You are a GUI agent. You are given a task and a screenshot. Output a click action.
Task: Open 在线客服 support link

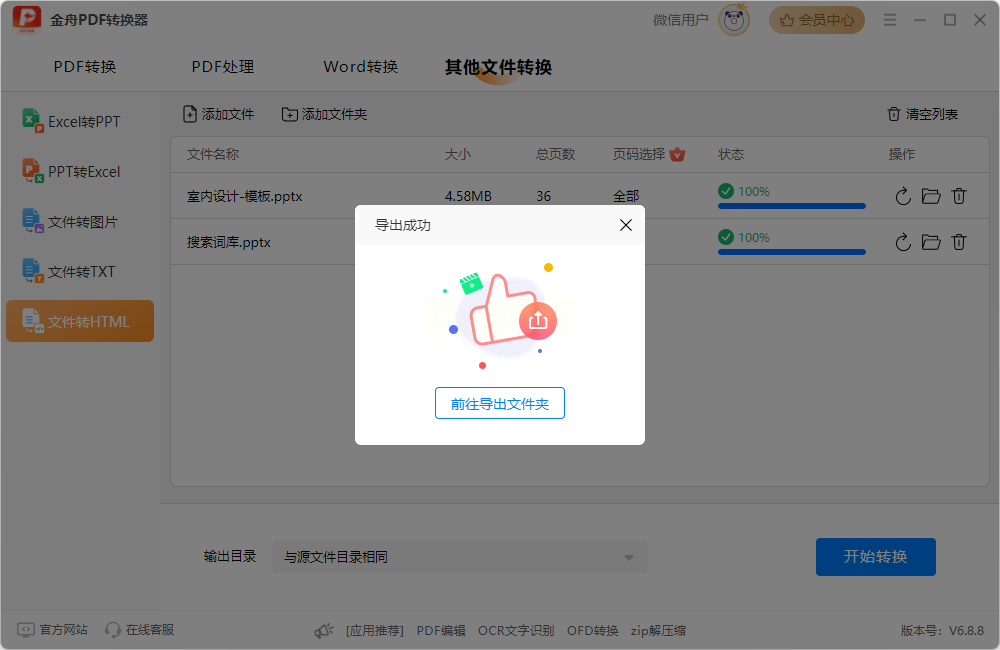pyautogui.click(x=140, y=630)
